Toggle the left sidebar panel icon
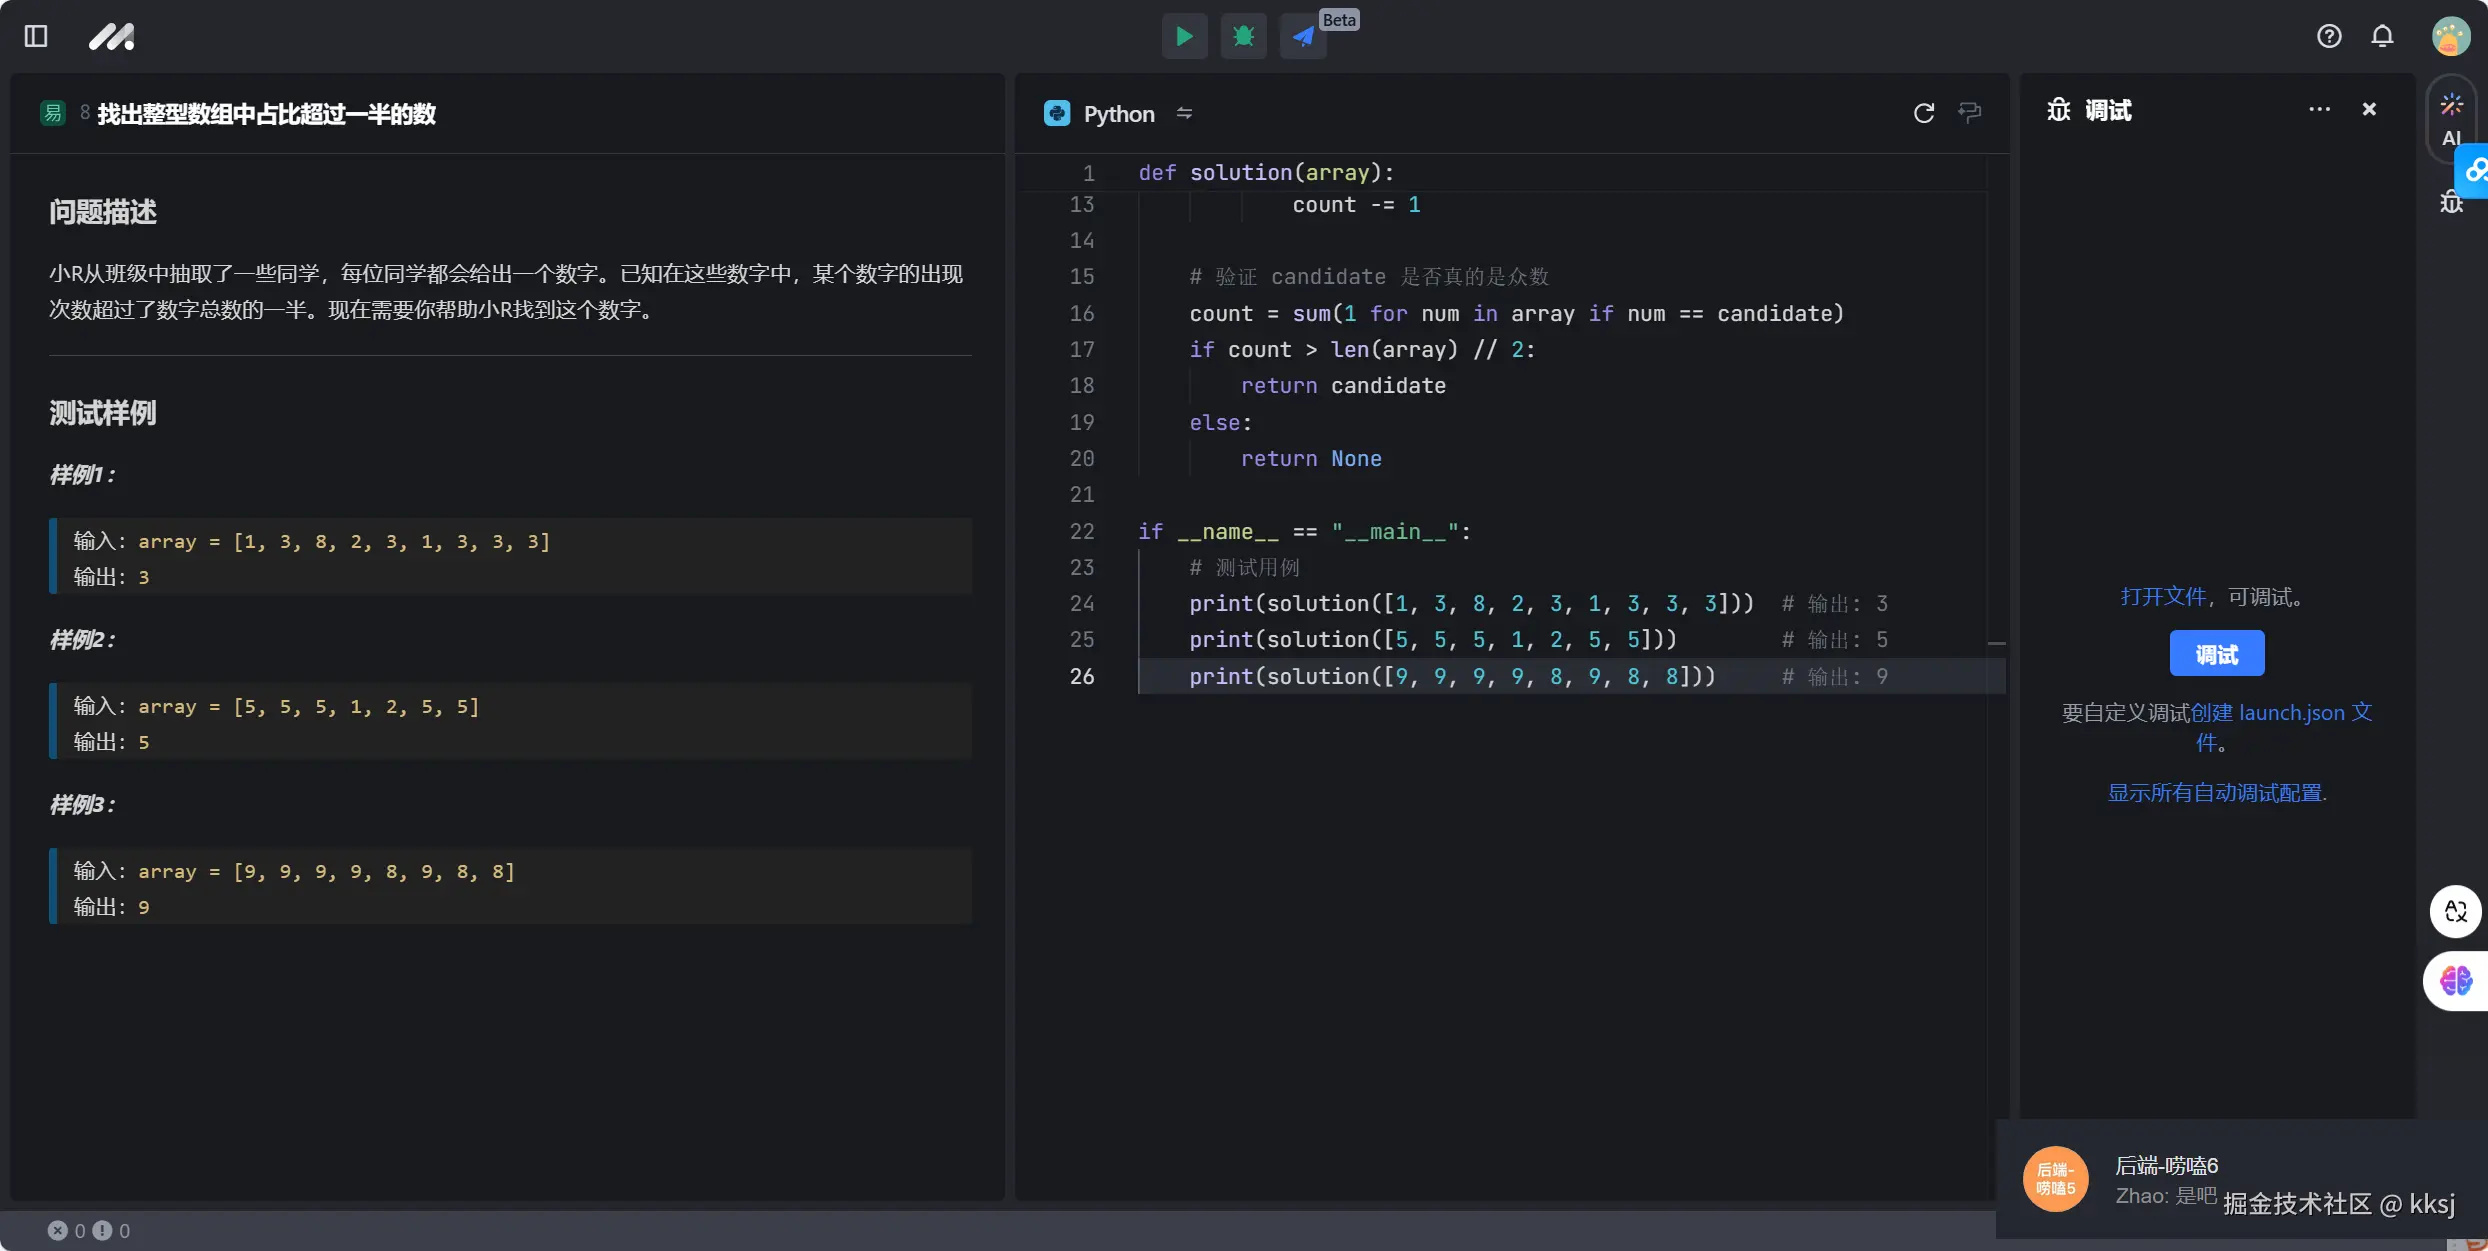This screenshot has height=1251, width=2488. [x=36, y=37]
